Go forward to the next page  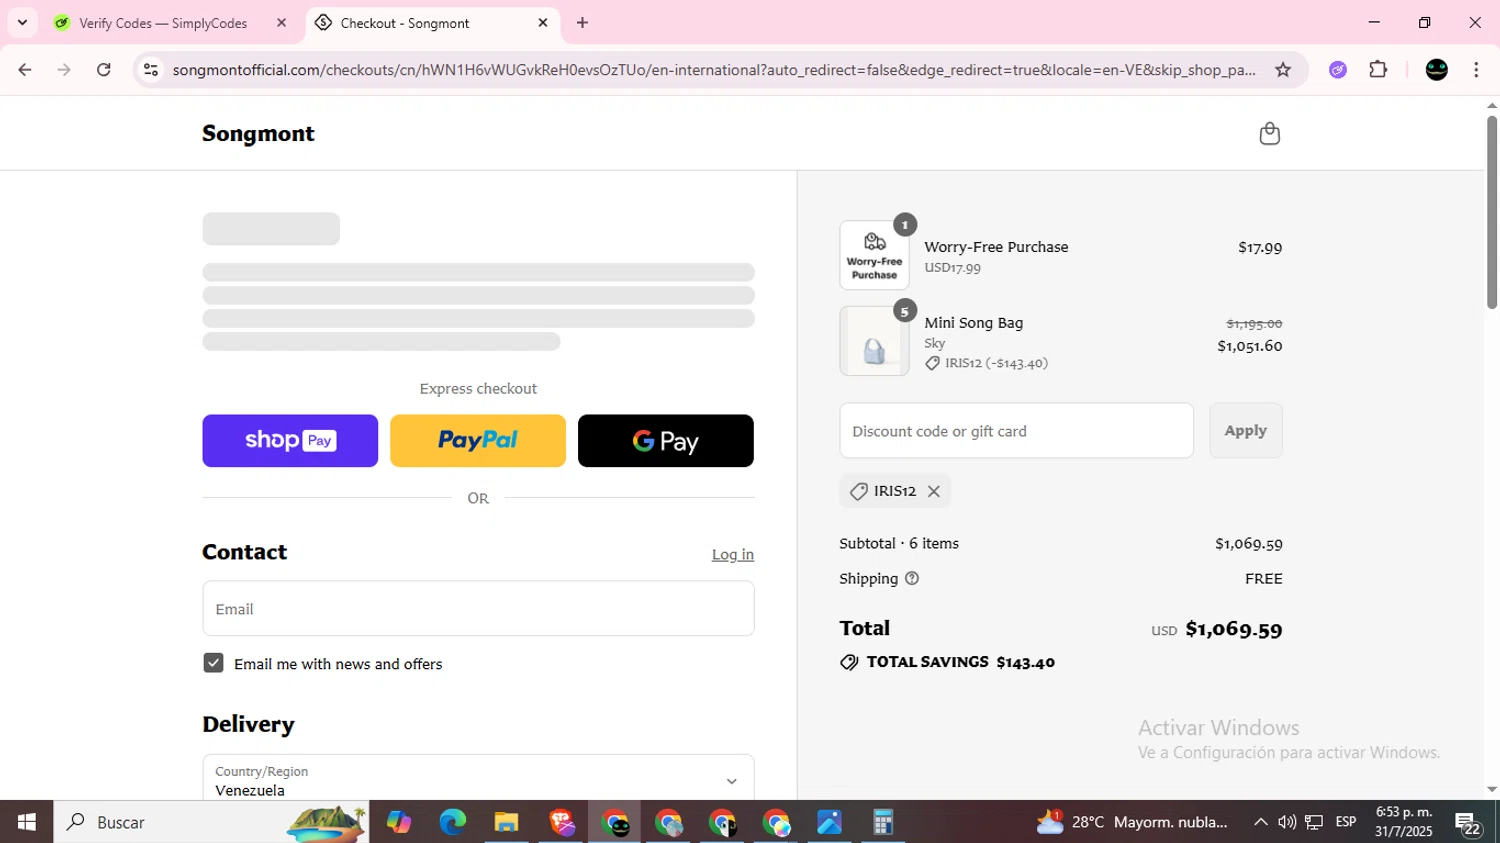click(x=64, y=69)
